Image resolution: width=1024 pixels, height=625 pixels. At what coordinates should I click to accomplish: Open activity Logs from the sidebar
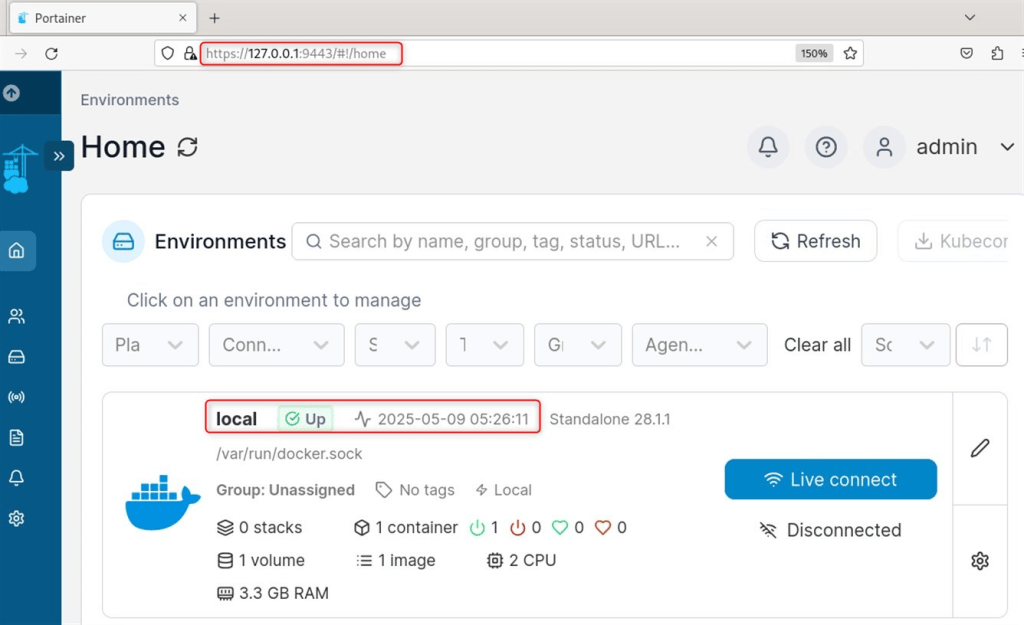17,437
